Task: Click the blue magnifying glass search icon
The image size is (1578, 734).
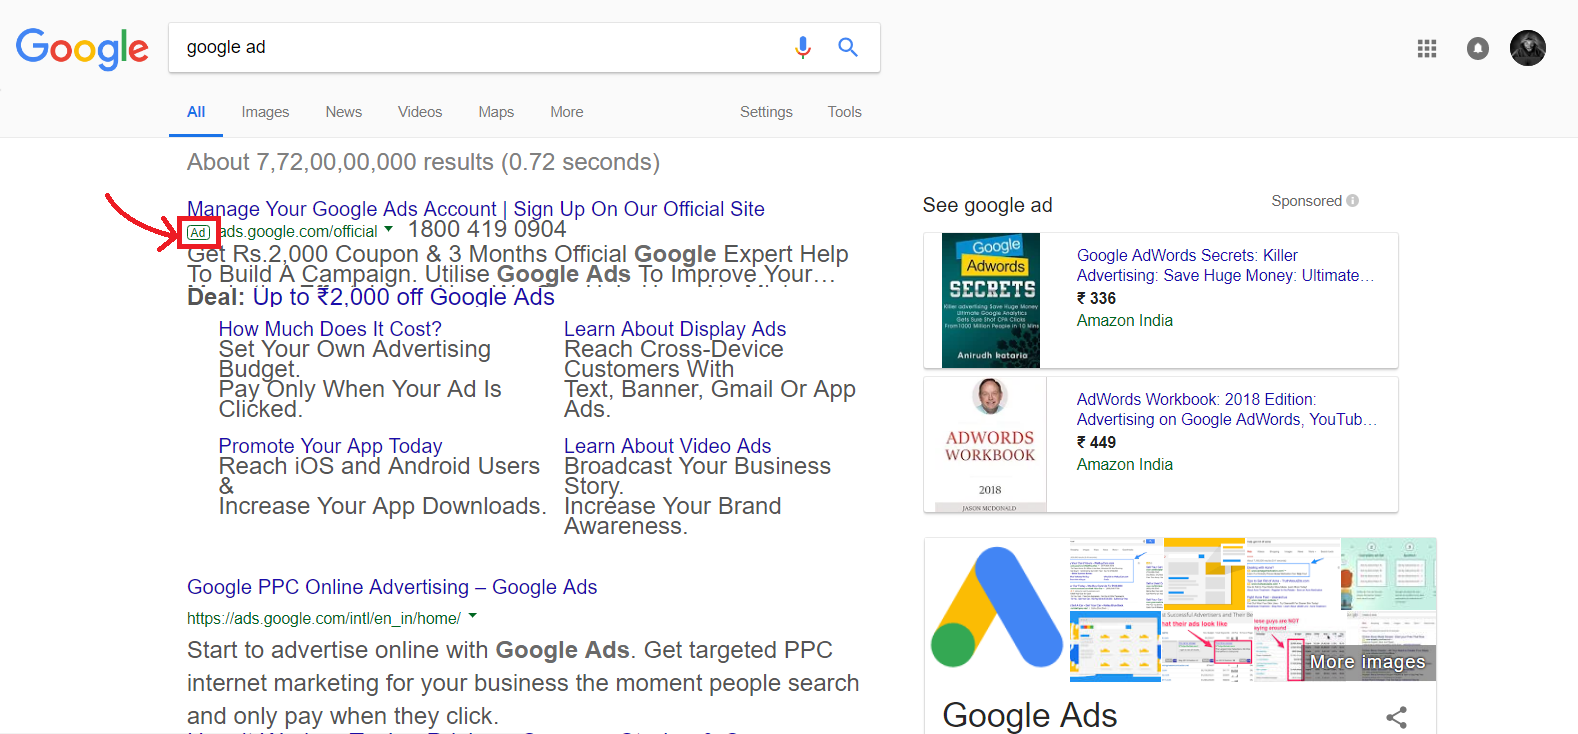Action: [848, 47]
